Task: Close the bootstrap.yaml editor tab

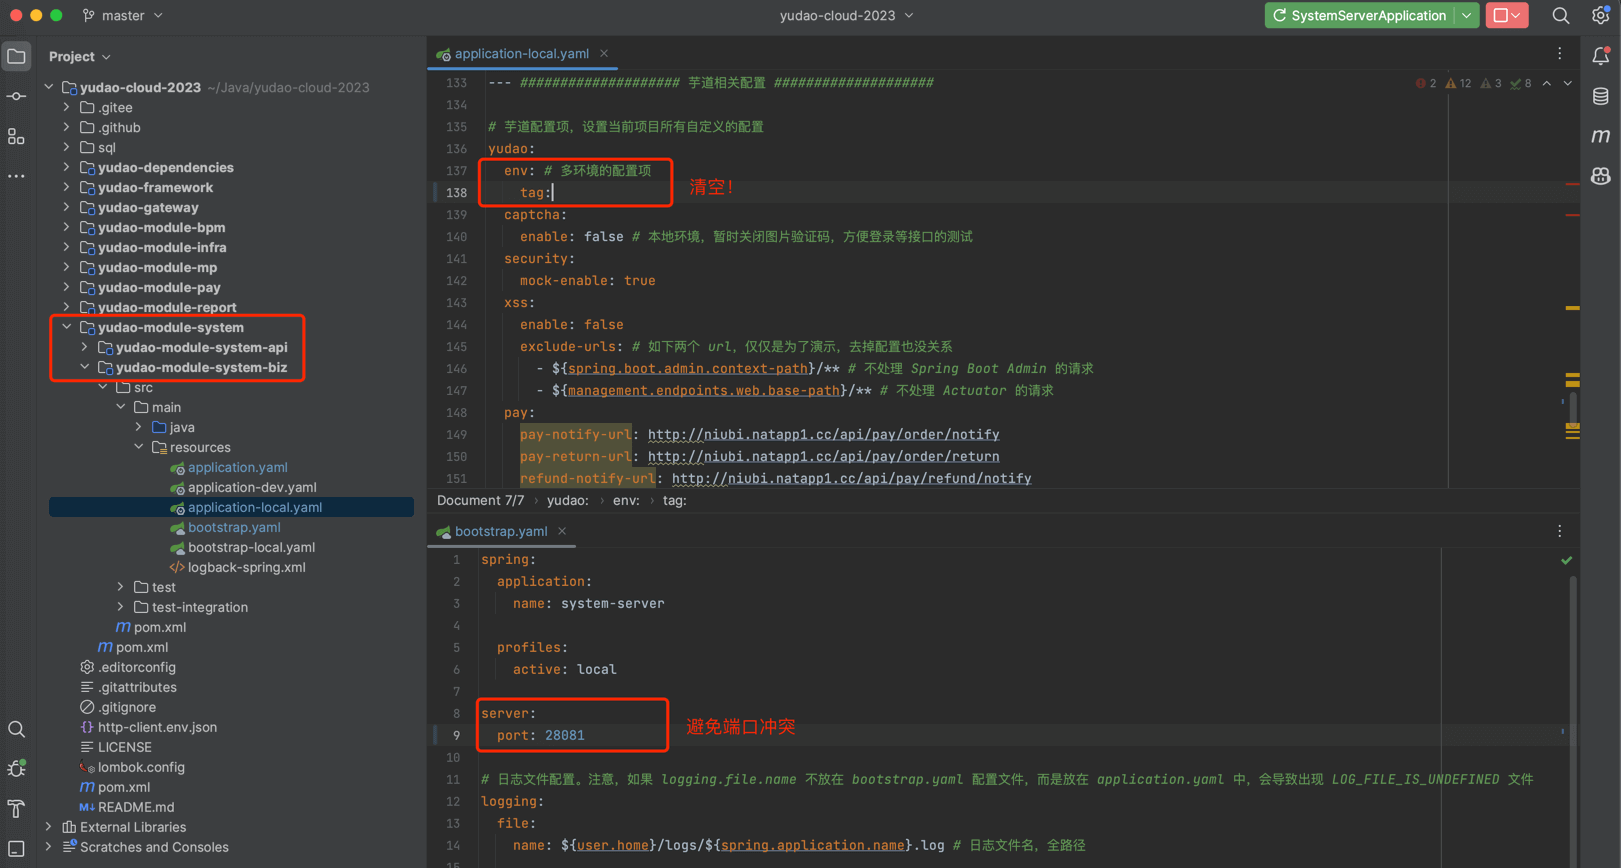Action: coord(562,532)
